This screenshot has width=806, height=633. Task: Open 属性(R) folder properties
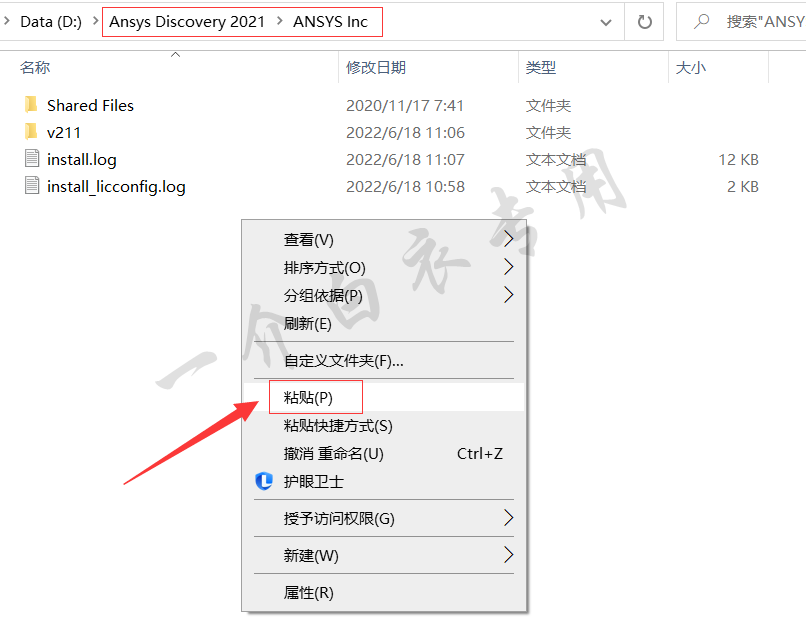pyautogui.click(x=383, y=592)
